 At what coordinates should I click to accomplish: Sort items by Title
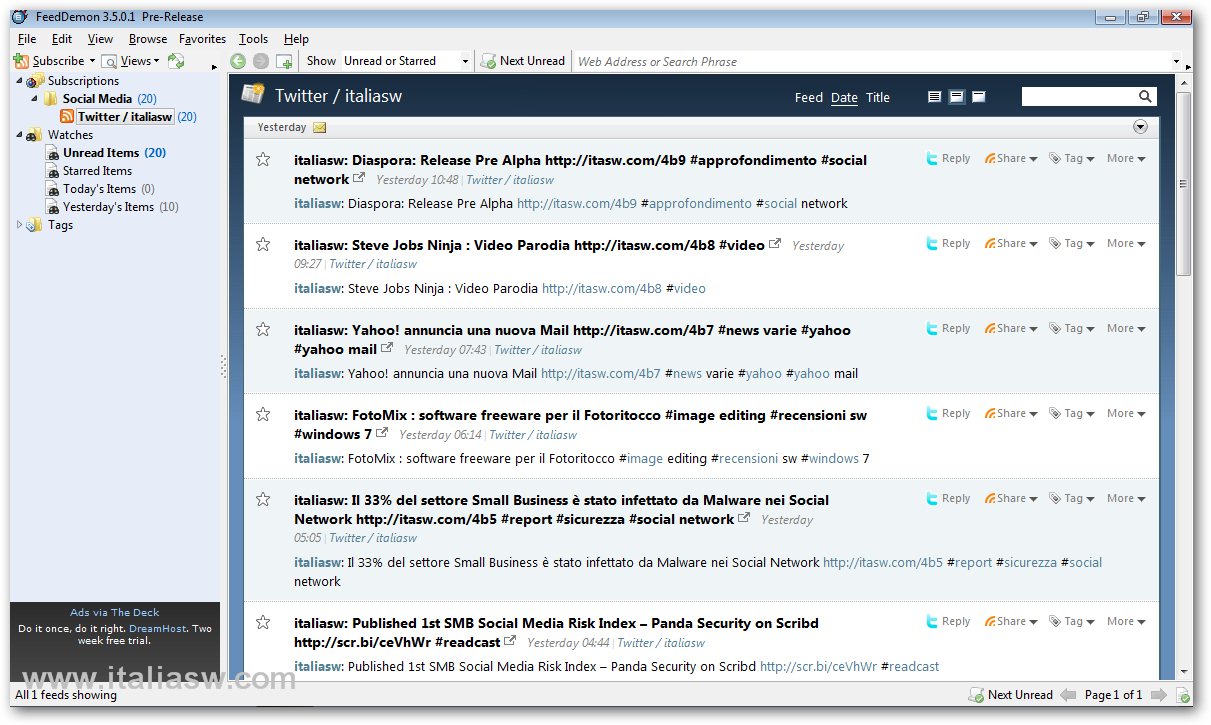(878, 98)
